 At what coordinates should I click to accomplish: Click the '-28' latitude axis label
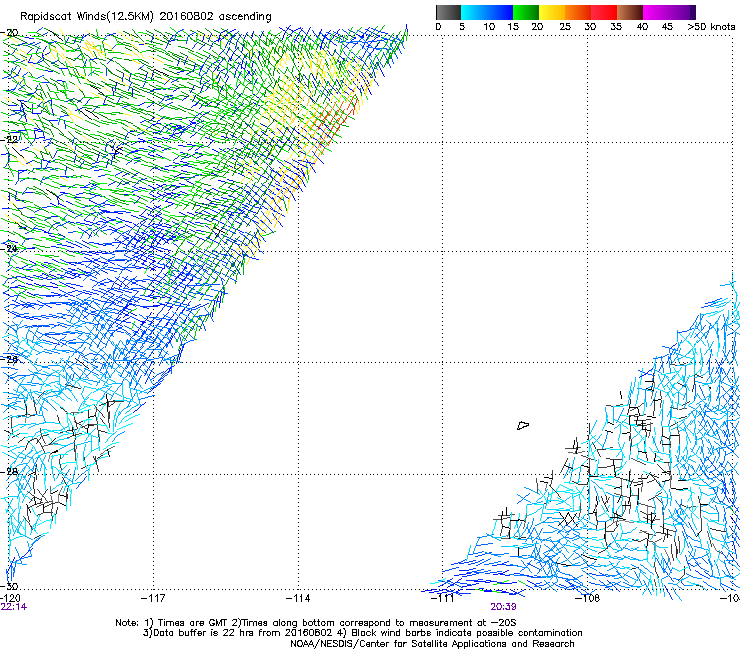tap(10, 471)
